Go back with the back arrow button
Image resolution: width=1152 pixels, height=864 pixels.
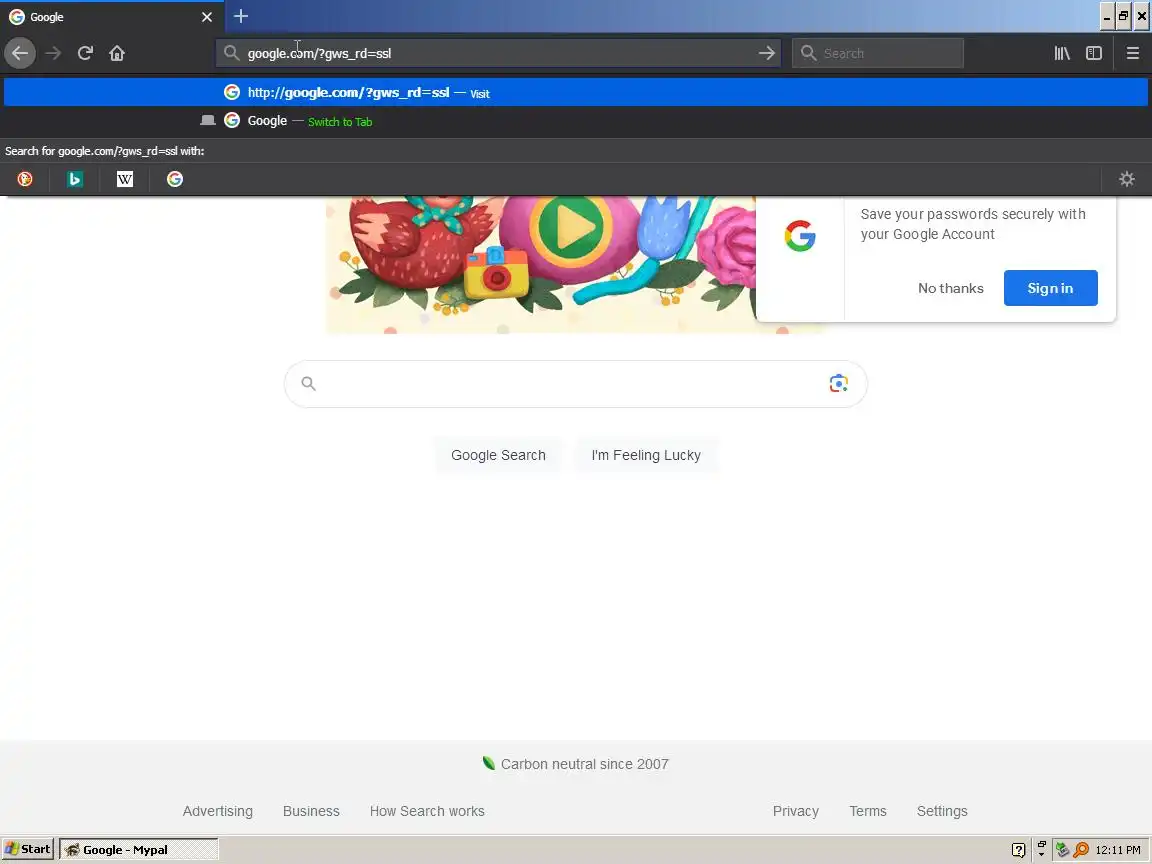pos(20,53)
